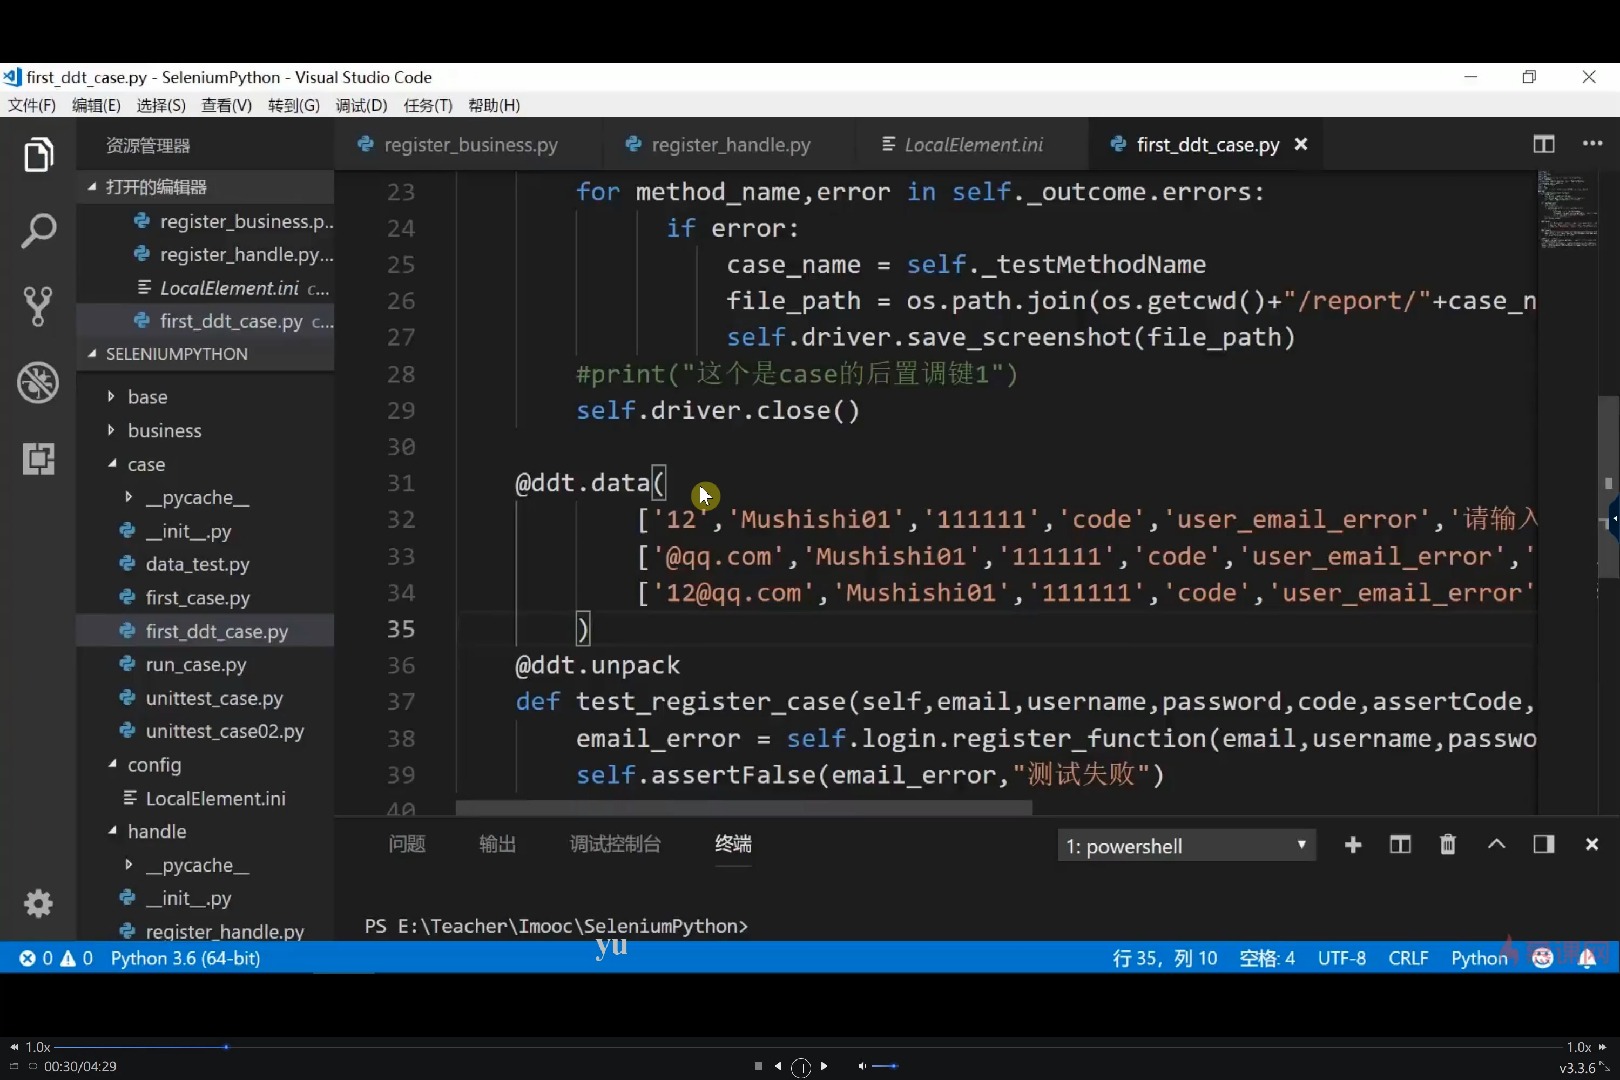The image size is (1620, 1080).
Task: Open data_test.py in file tree
Action: coord(197,564)
